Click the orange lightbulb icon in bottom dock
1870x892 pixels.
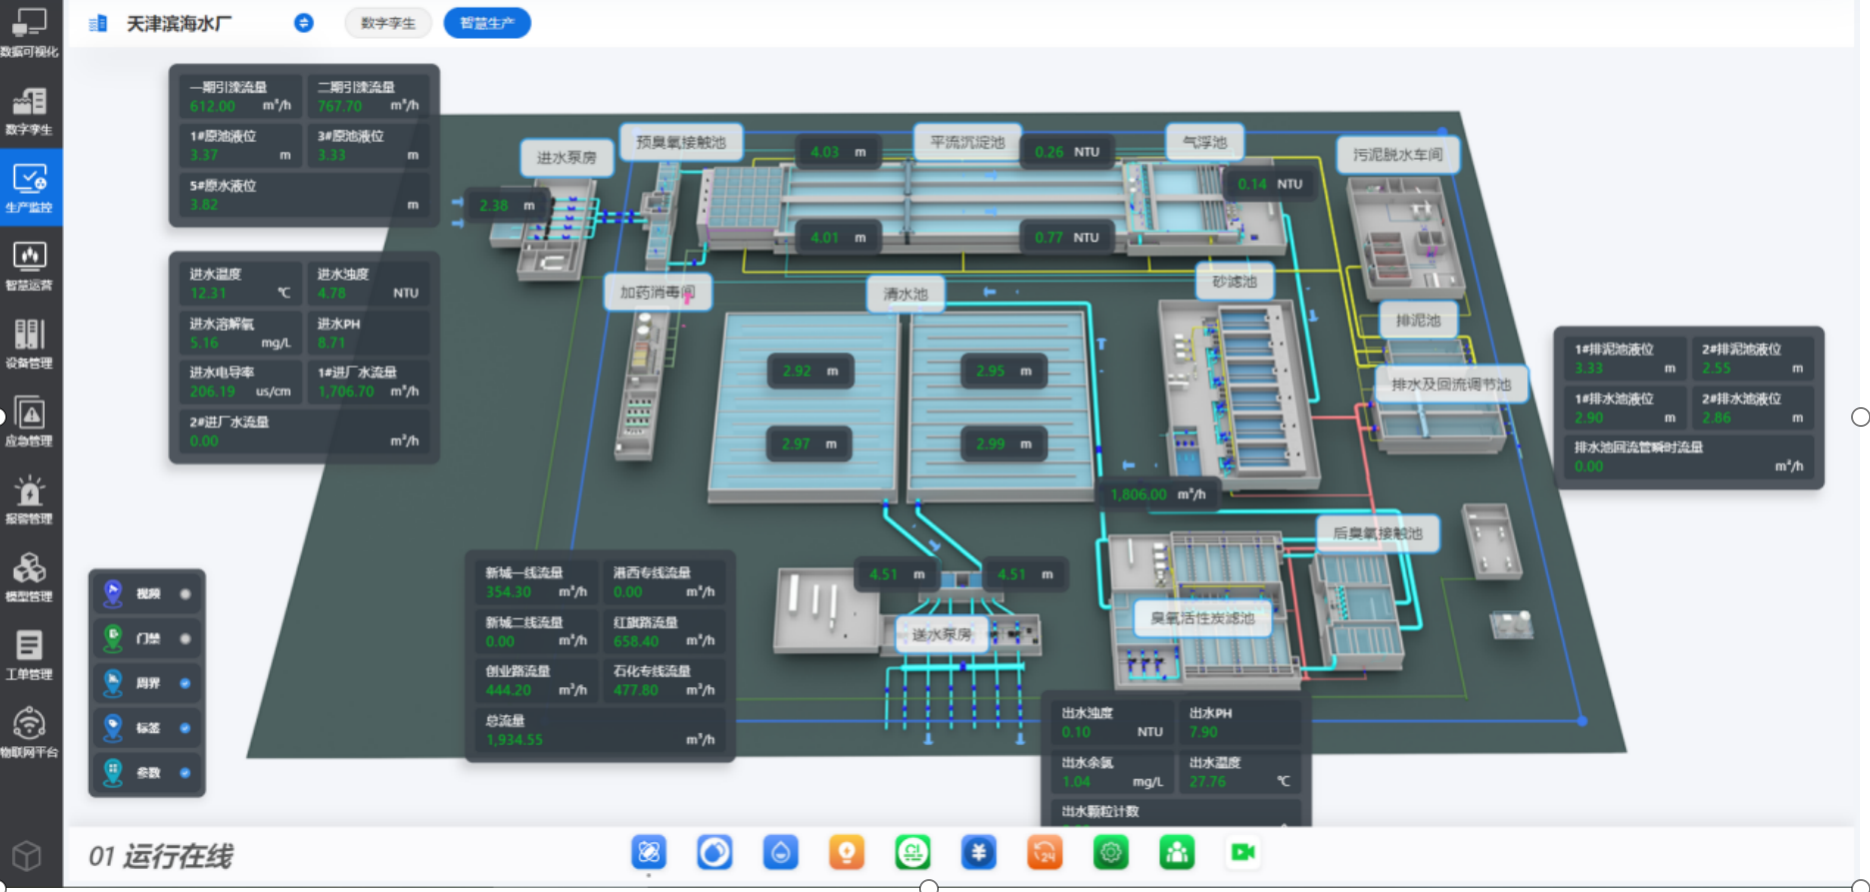(846, 853)
